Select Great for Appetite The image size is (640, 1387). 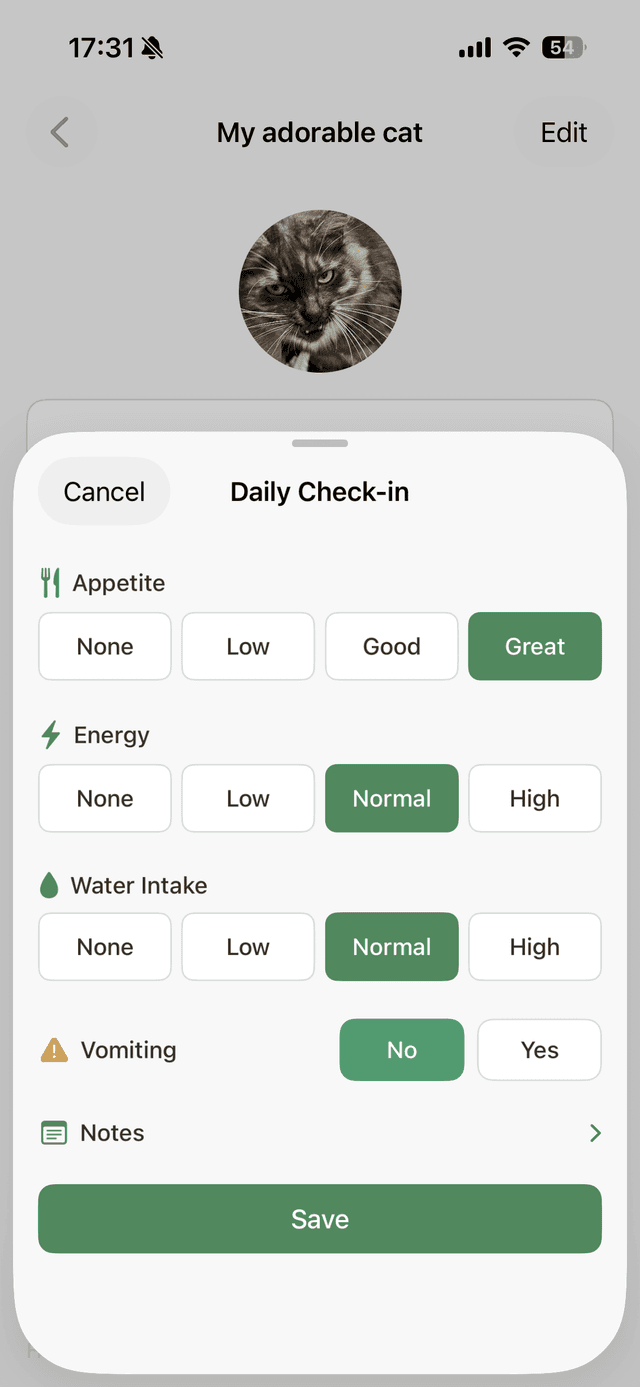tap(534, 646)
